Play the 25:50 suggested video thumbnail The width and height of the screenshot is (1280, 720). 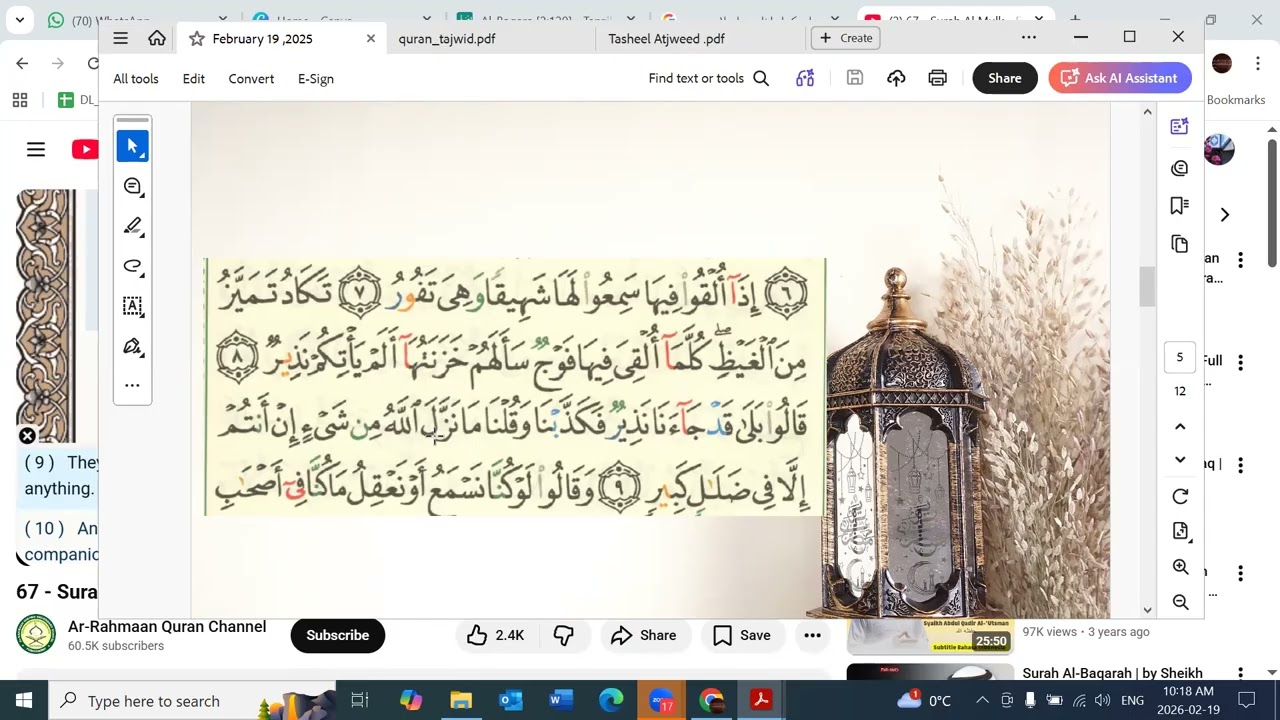tap(930, 636)
